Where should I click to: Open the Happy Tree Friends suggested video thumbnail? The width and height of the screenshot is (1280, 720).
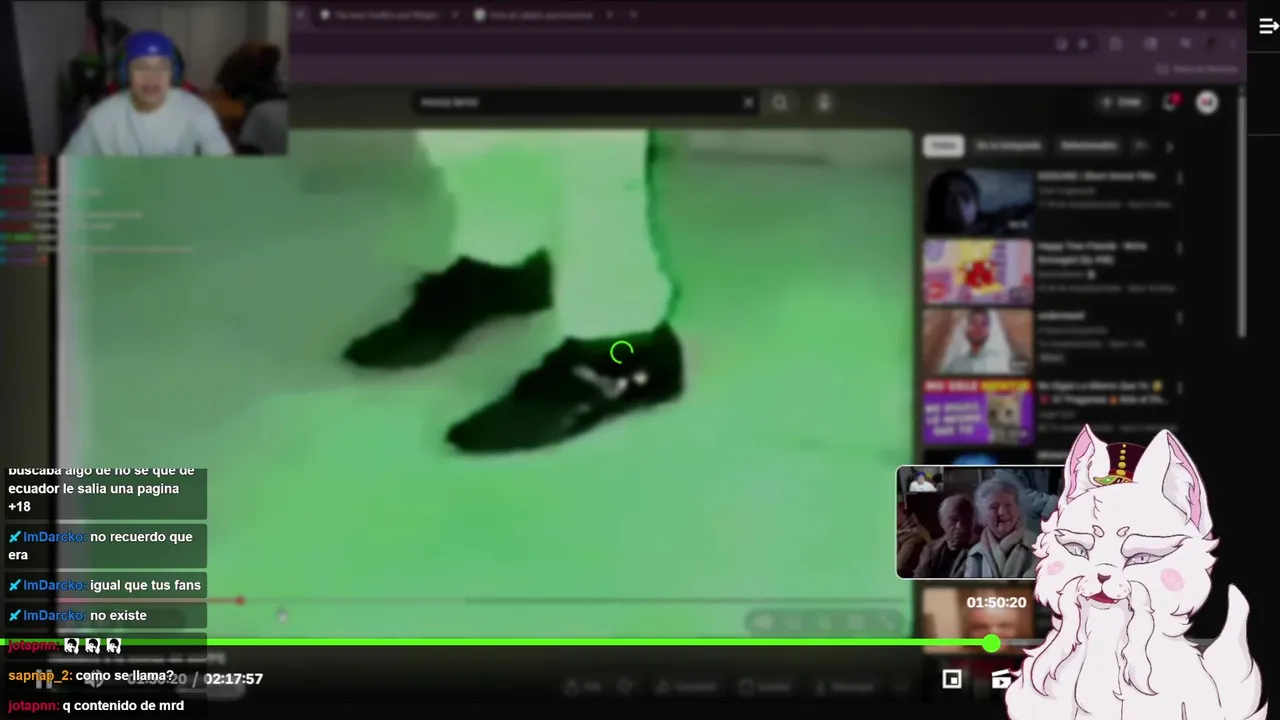point(978,271)
